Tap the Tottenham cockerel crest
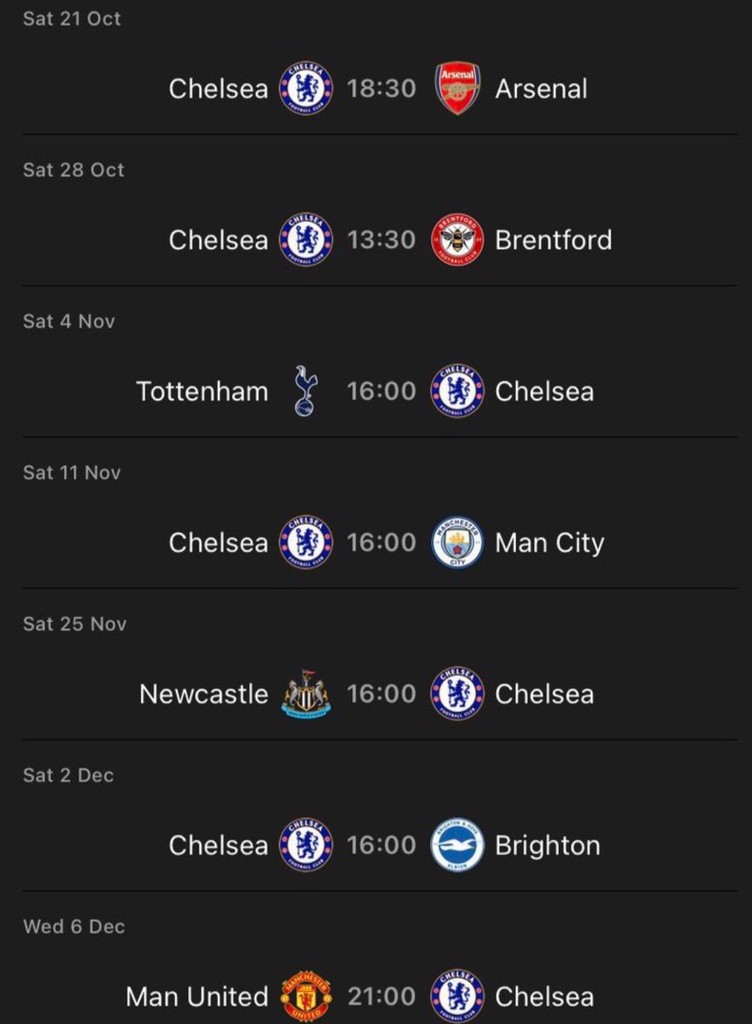752x1024 pixels. click(304, 391)
